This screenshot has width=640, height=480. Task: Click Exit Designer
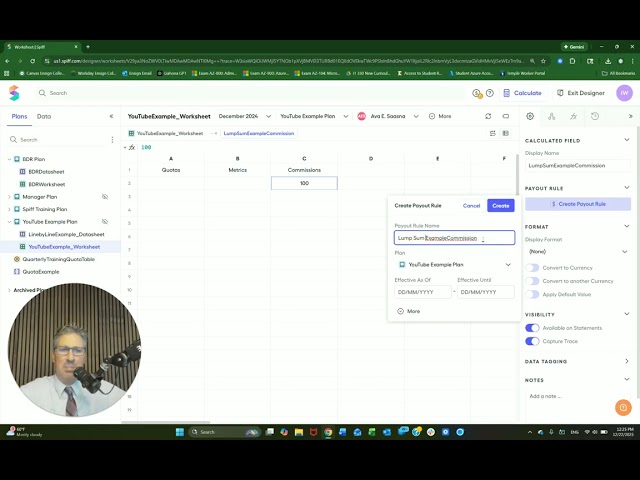point(581,93)
